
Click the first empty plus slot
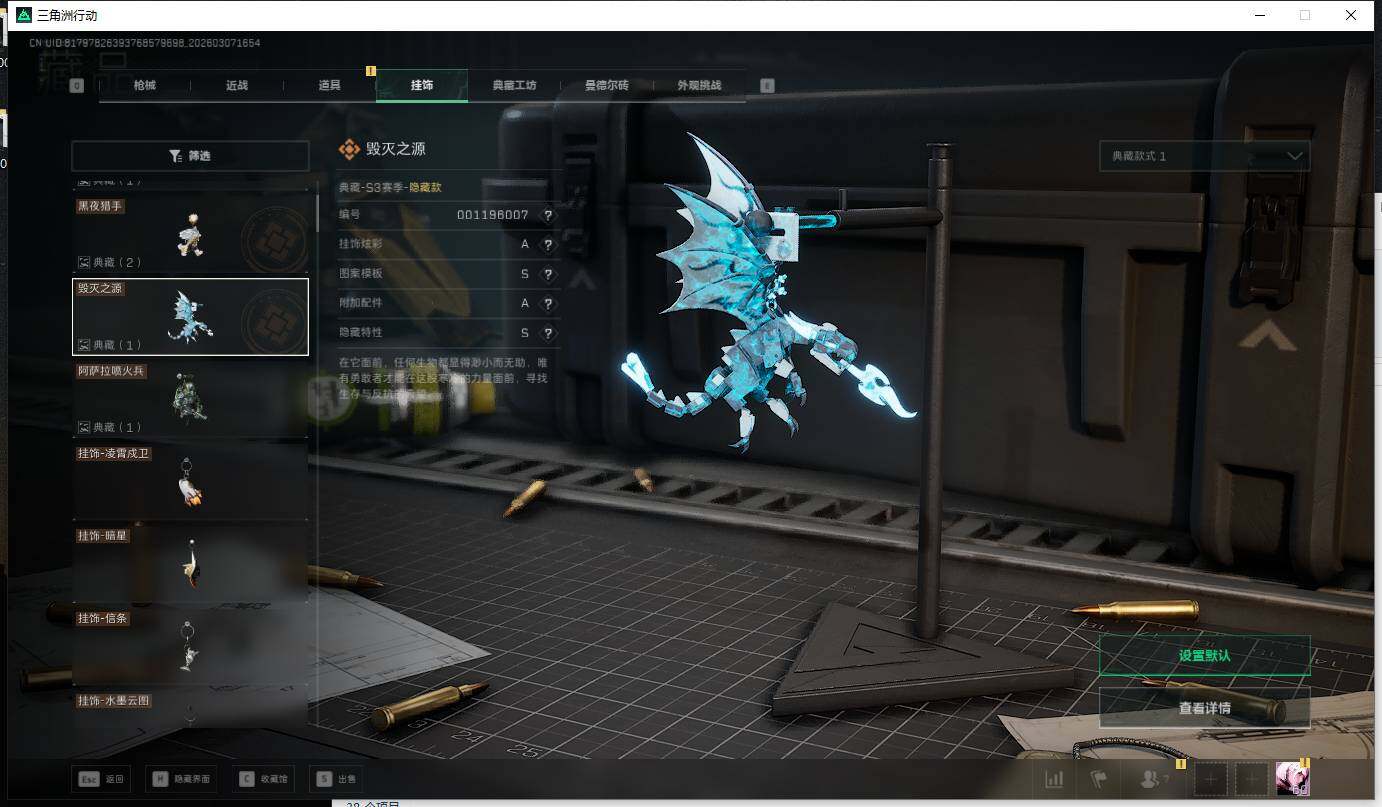1210,779
